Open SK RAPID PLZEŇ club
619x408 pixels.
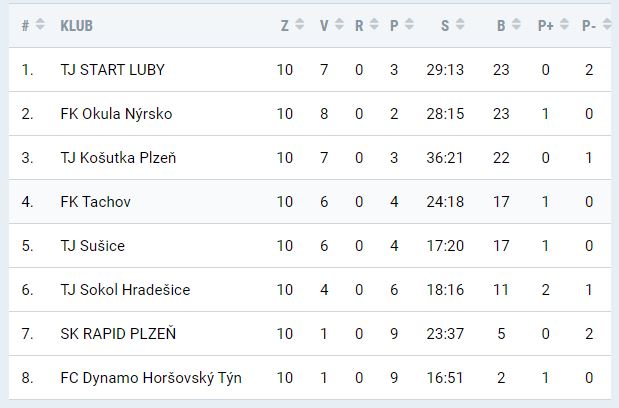point(118,334)
